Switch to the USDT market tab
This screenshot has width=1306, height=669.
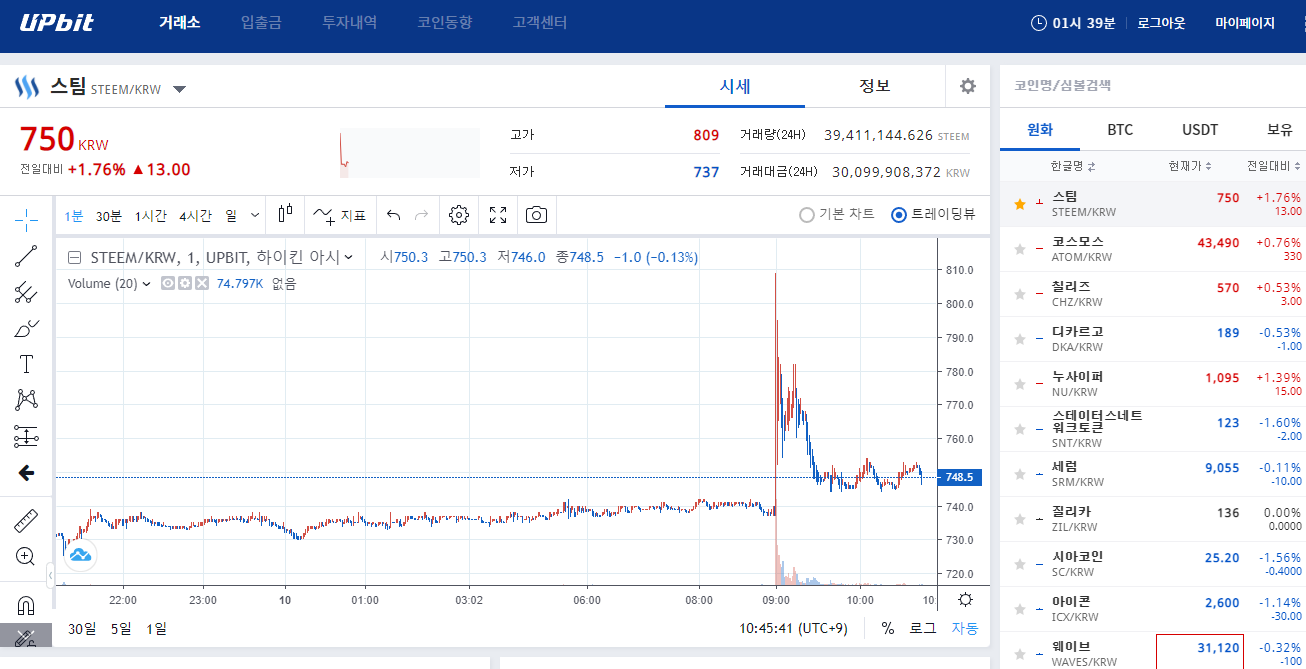[1200, 130]
